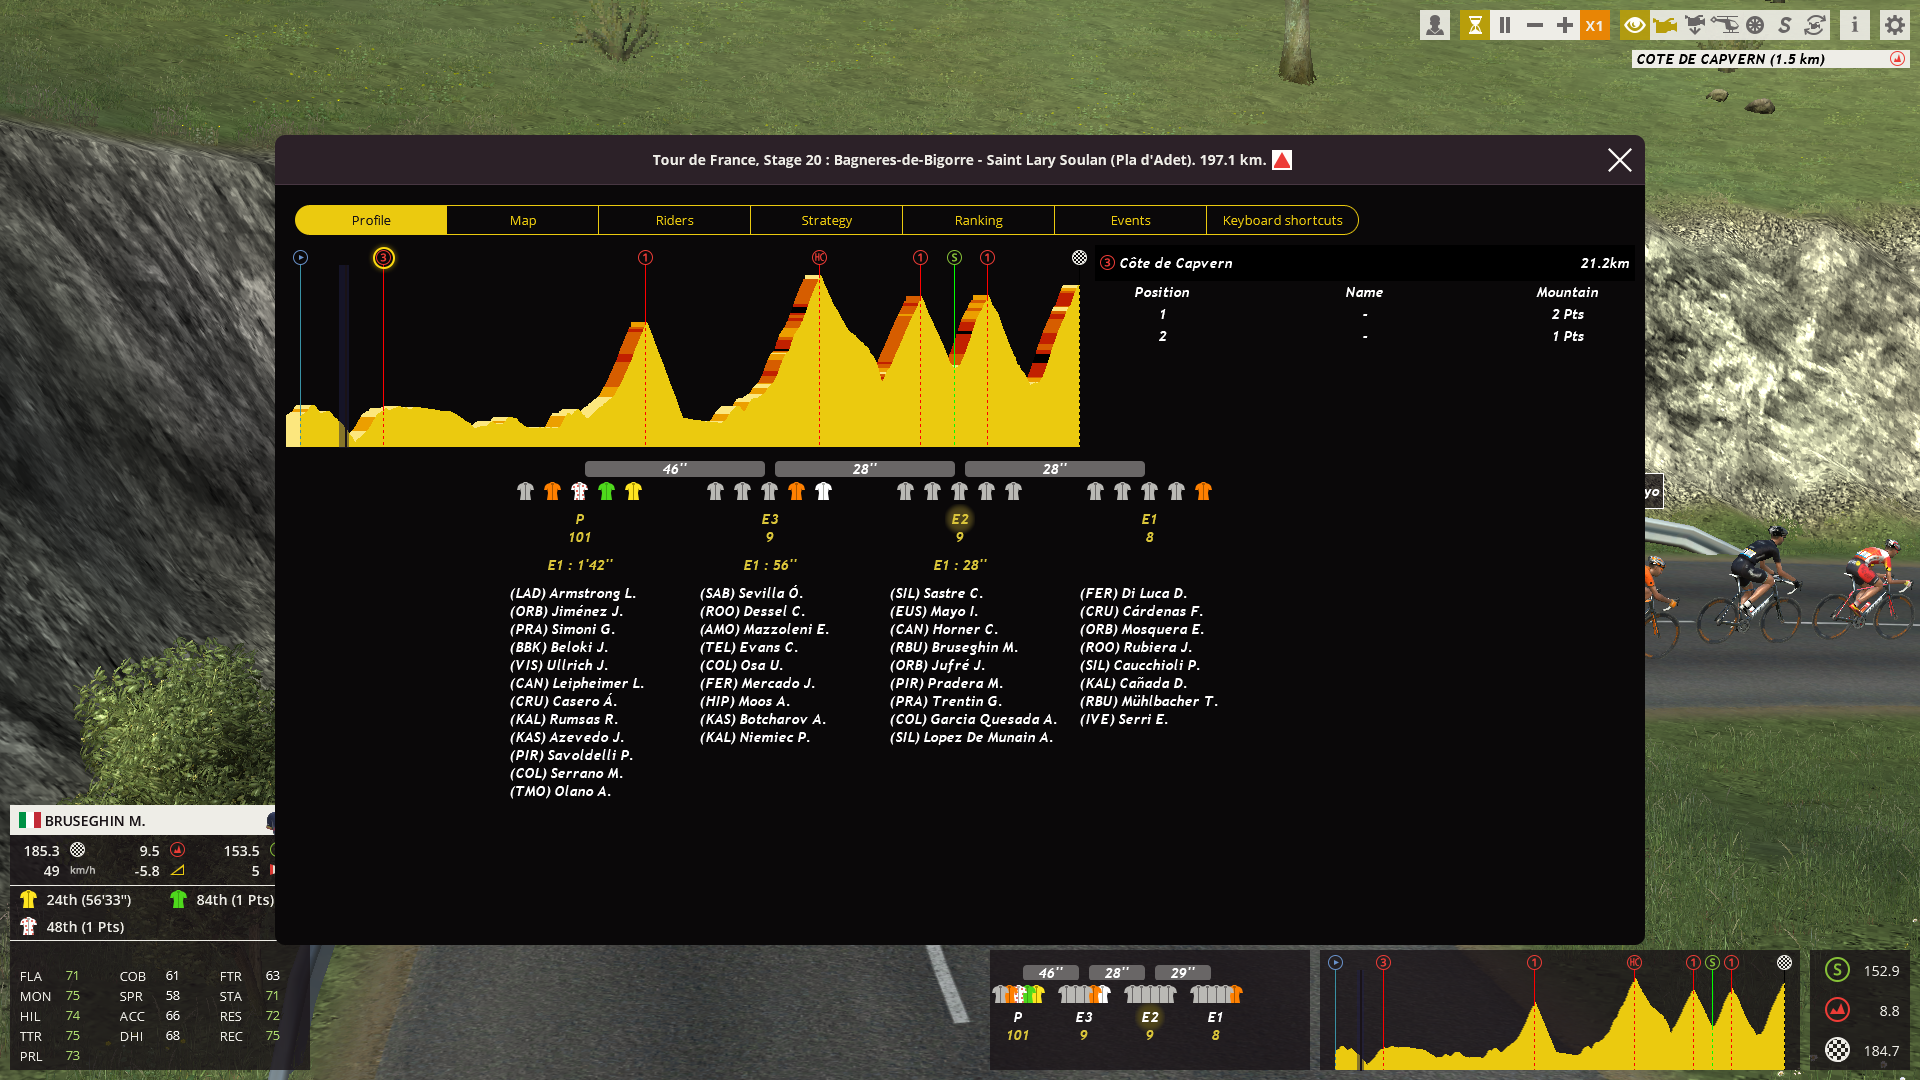Select rider Evans C. in E3 list
The width and height of the screenshot is (1920, 1080).
pyautogui.click(x=749, y=648)
